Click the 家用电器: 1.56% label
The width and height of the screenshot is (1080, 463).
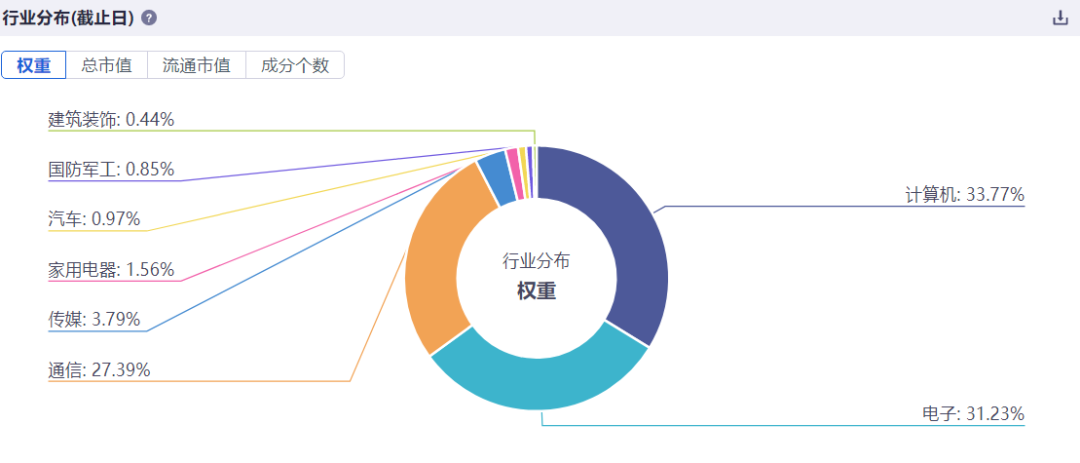(111, 269)
